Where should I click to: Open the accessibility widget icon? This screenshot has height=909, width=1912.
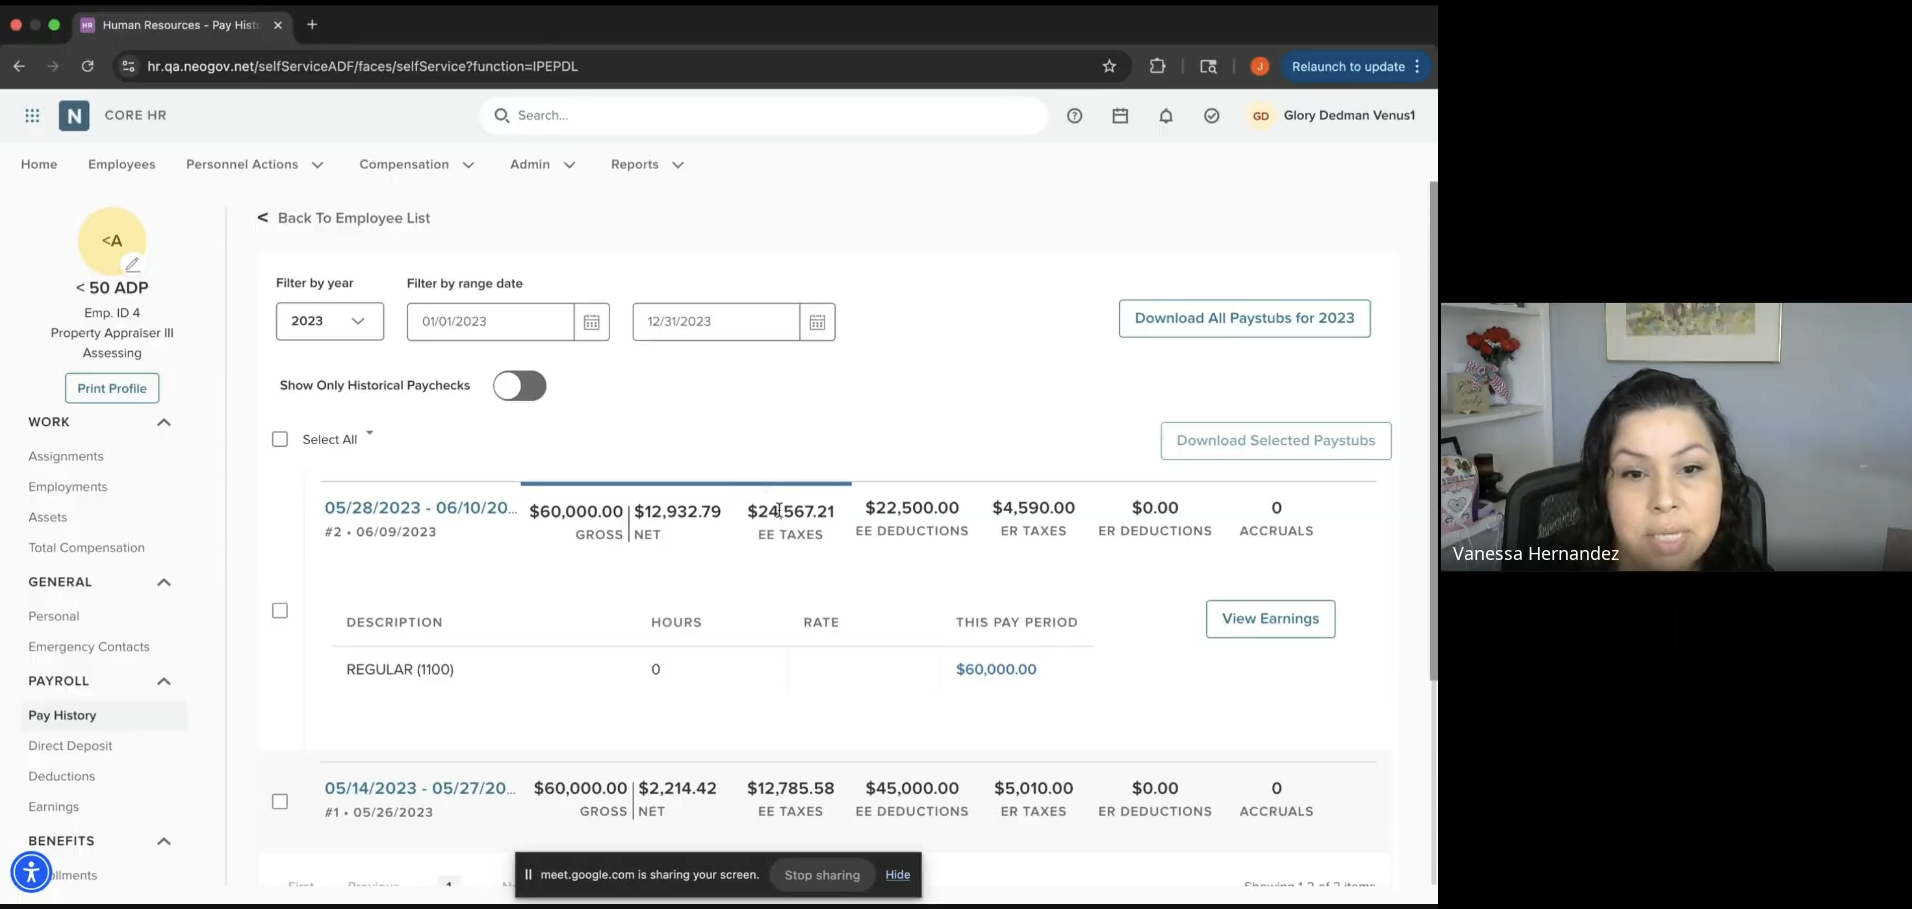tap(31, 872)
